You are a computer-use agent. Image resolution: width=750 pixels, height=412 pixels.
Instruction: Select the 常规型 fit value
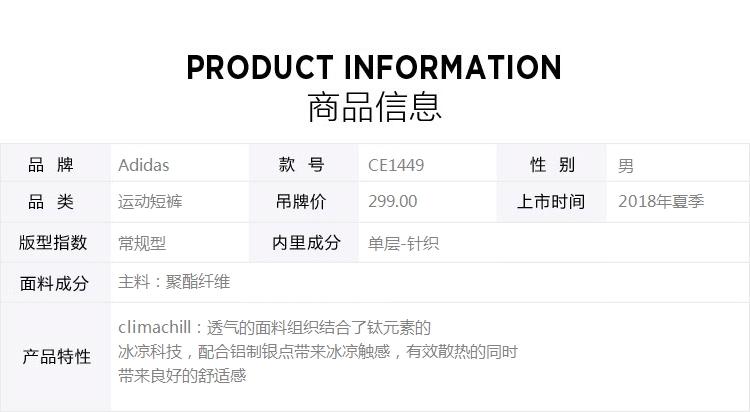pyautogui.click(x=142, y=244)
